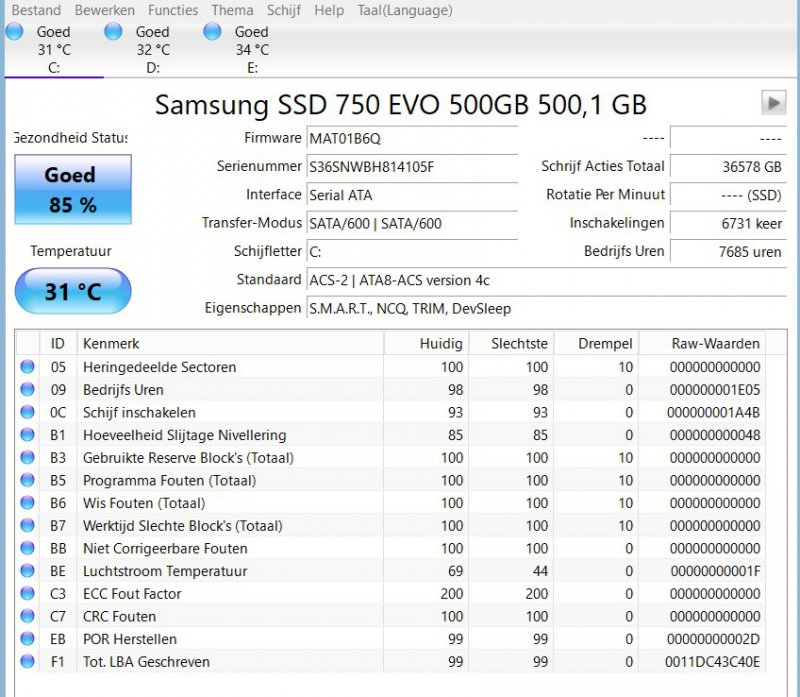The height and width of the screenshot is (697, 800).
Task: Click the Slechtste column header
Action: tap(511, 343)
